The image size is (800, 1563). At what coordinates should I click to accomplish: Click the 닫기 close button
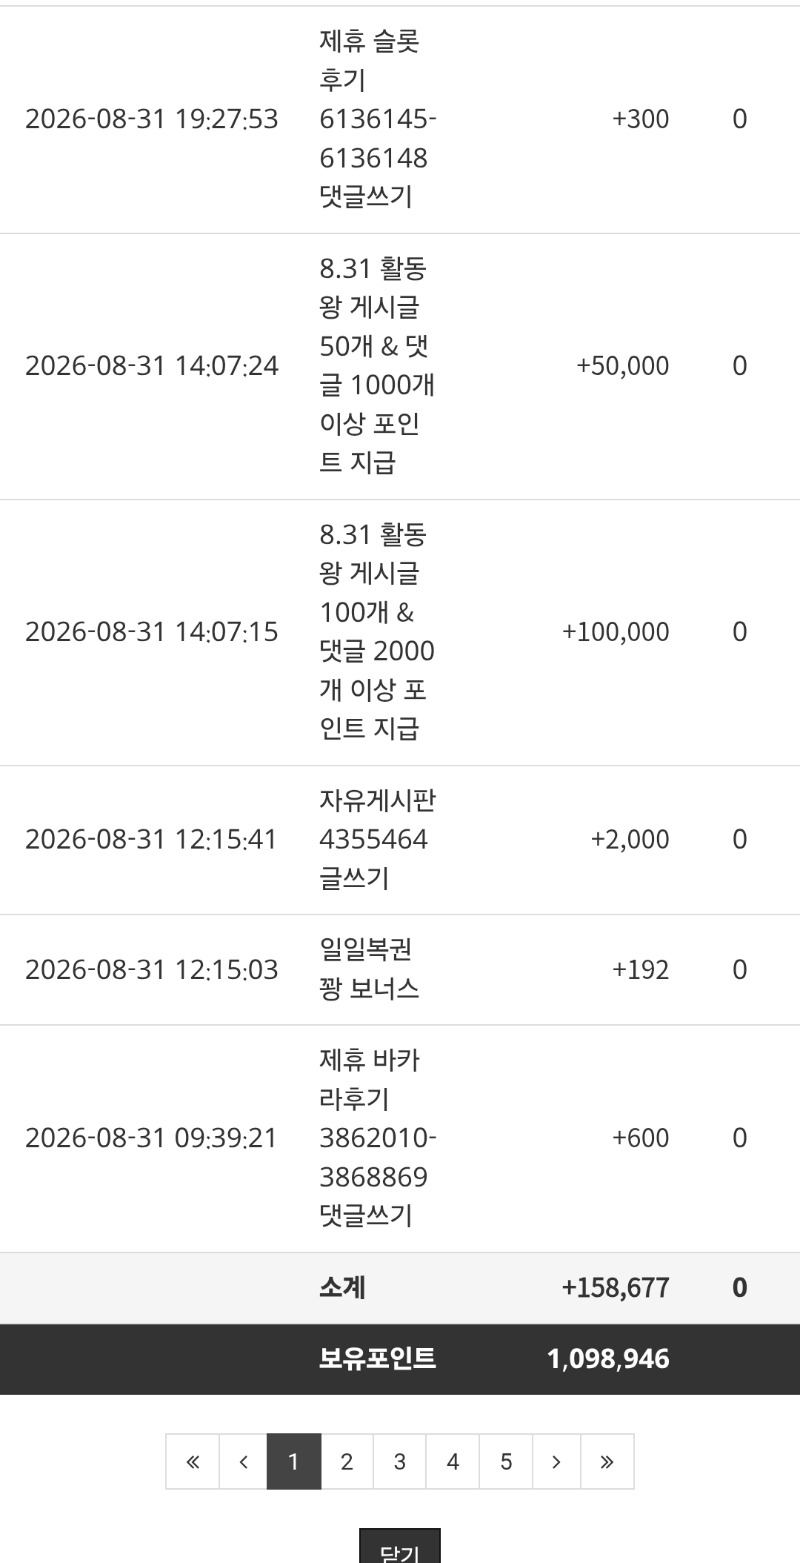pos(400,1548)
